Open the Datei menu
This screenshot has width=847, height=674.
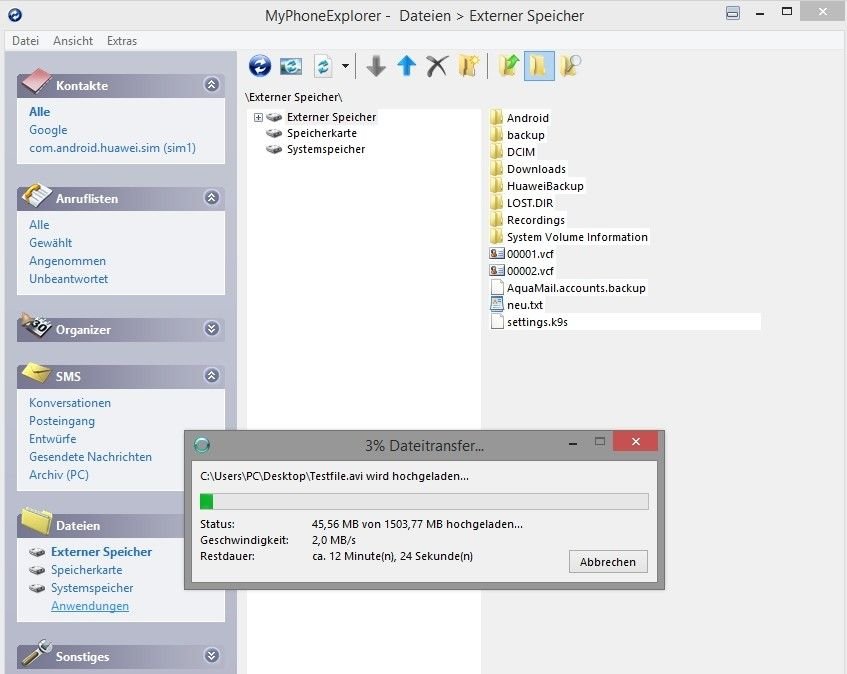[x=25, y=41]
